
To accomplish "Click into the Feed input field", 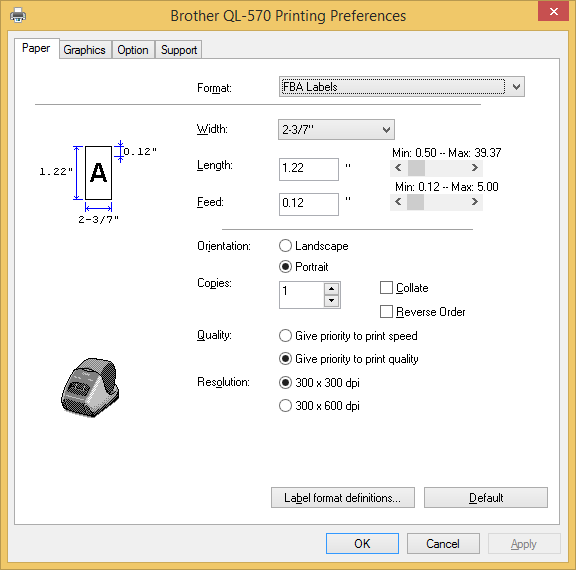I will point(309,204).
